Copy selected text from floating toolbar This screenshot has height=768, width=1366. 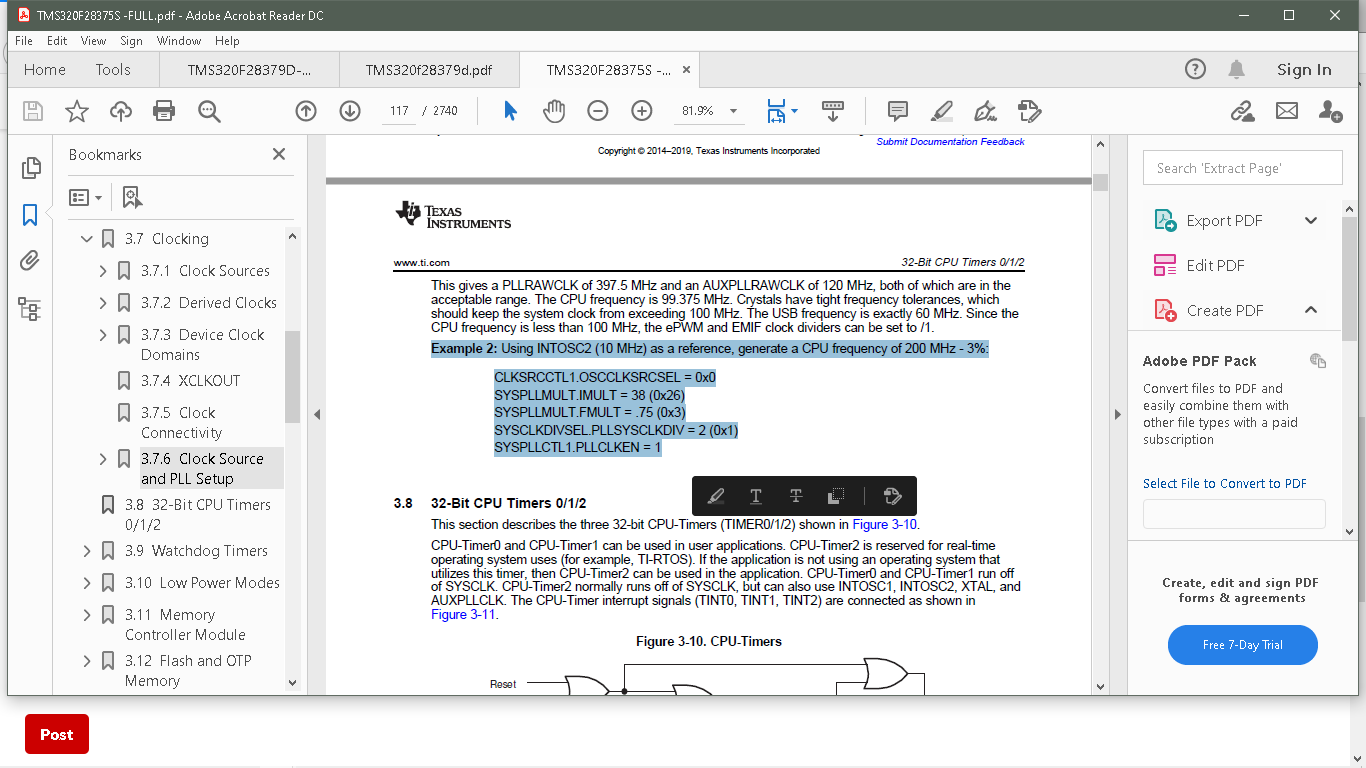837,496
